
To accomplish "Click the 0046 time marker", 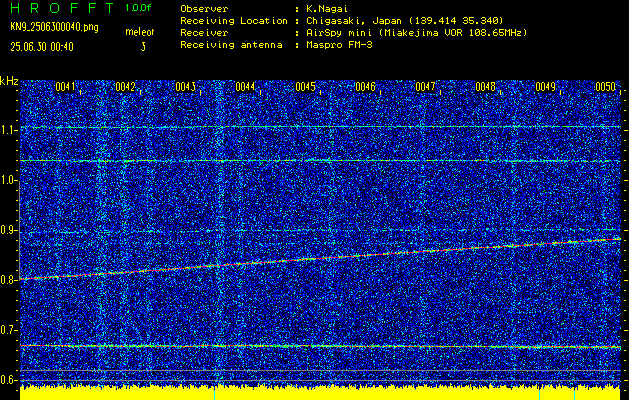I will 365,87.
